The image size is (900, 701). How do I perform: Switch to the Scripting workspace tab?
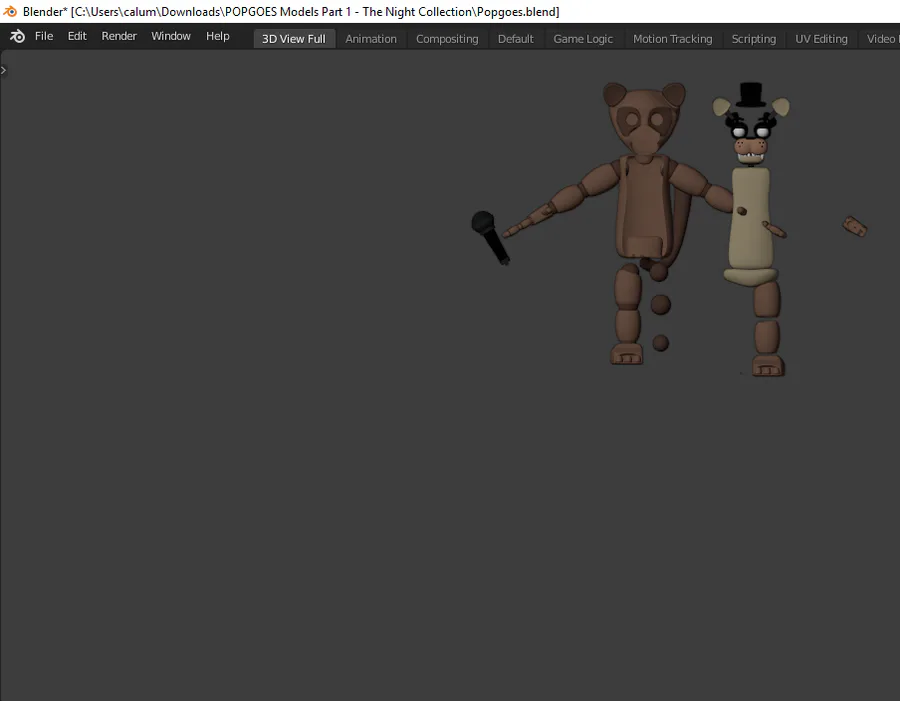pyautogui.click(x=754, y=39)
